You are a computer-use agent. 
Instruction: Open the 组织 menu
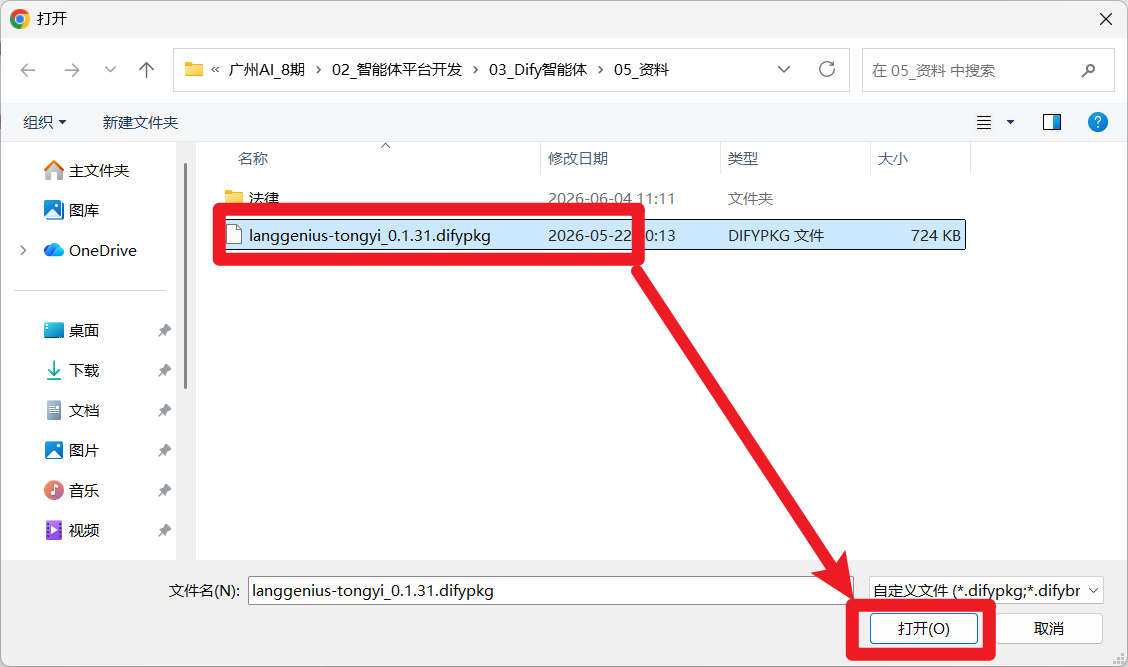(45, 122)
